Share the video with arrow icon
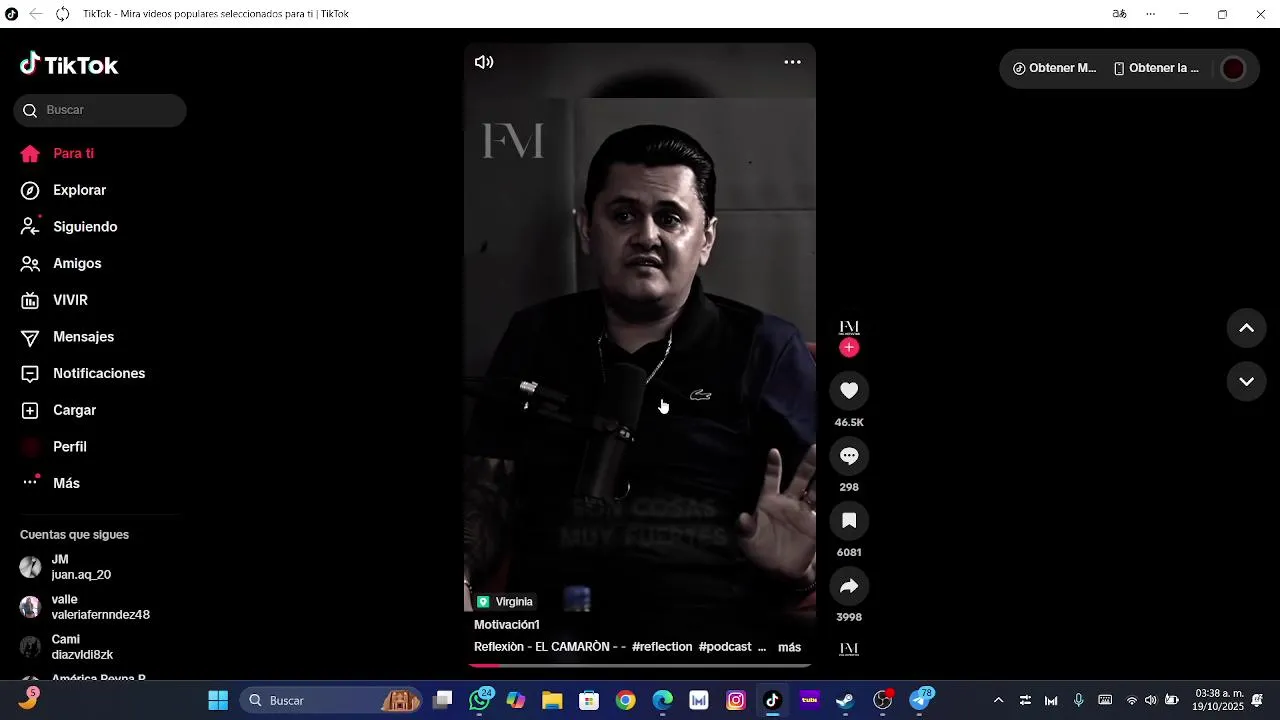The image size is (1280, 720). [x=849, y=586]
